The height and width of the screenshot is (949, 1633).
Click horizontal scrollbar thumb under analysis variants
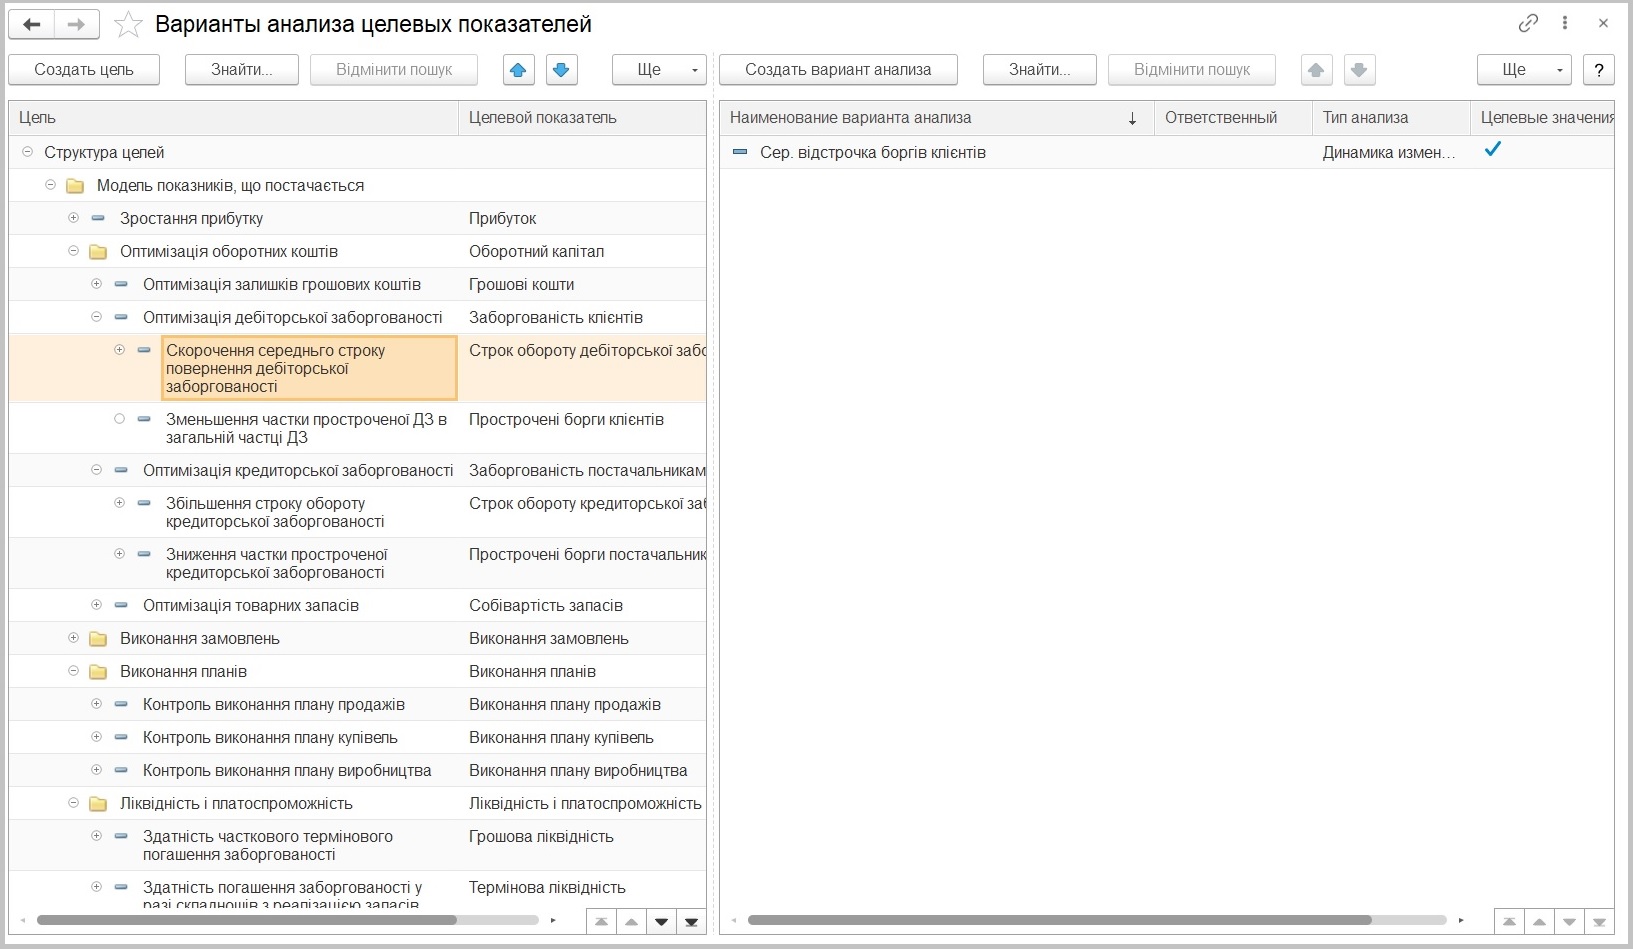[x=1060, y=920]
